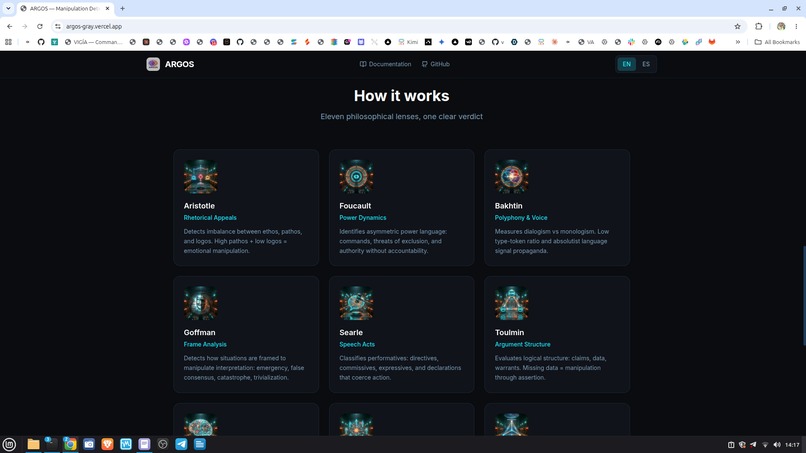Close the ARGOS browser tab
The image size is (806, 453).
tap(107, 9)
